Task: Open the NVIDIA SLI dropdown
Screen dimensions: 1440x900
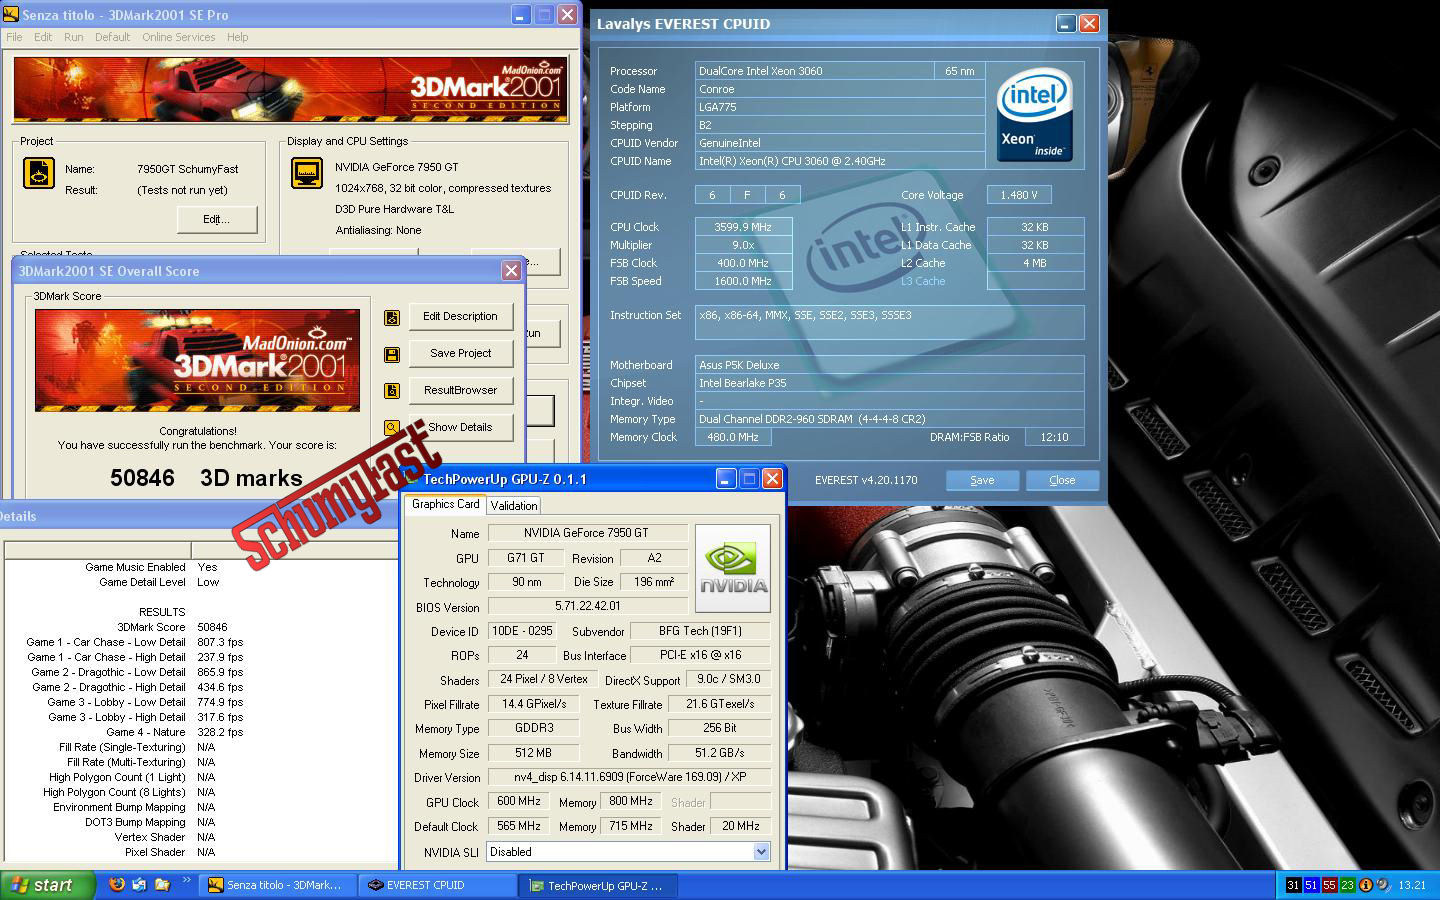Action: pos(761,852)
